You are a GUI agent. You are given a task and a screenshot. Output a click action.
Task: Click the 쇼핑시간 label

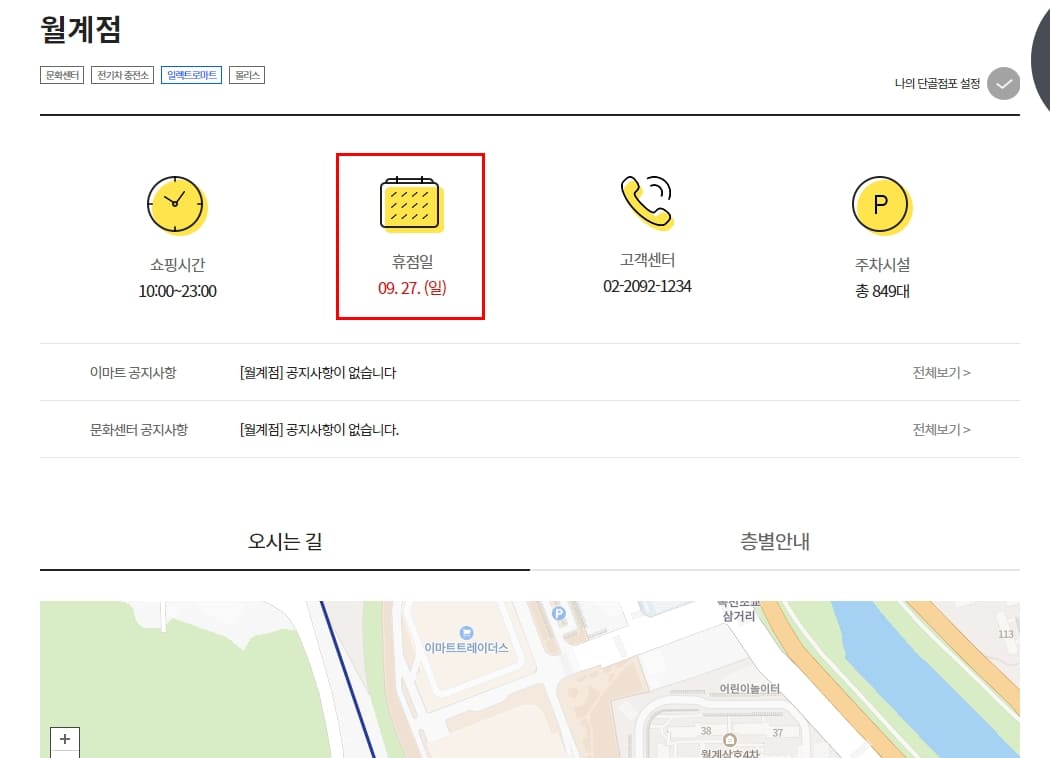[177, 264]
